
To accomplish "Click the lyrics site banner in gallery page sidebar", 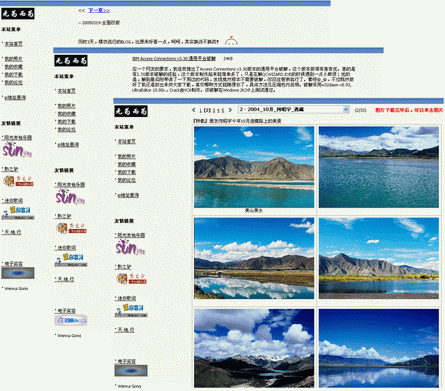I will click(x=131, y=310).
